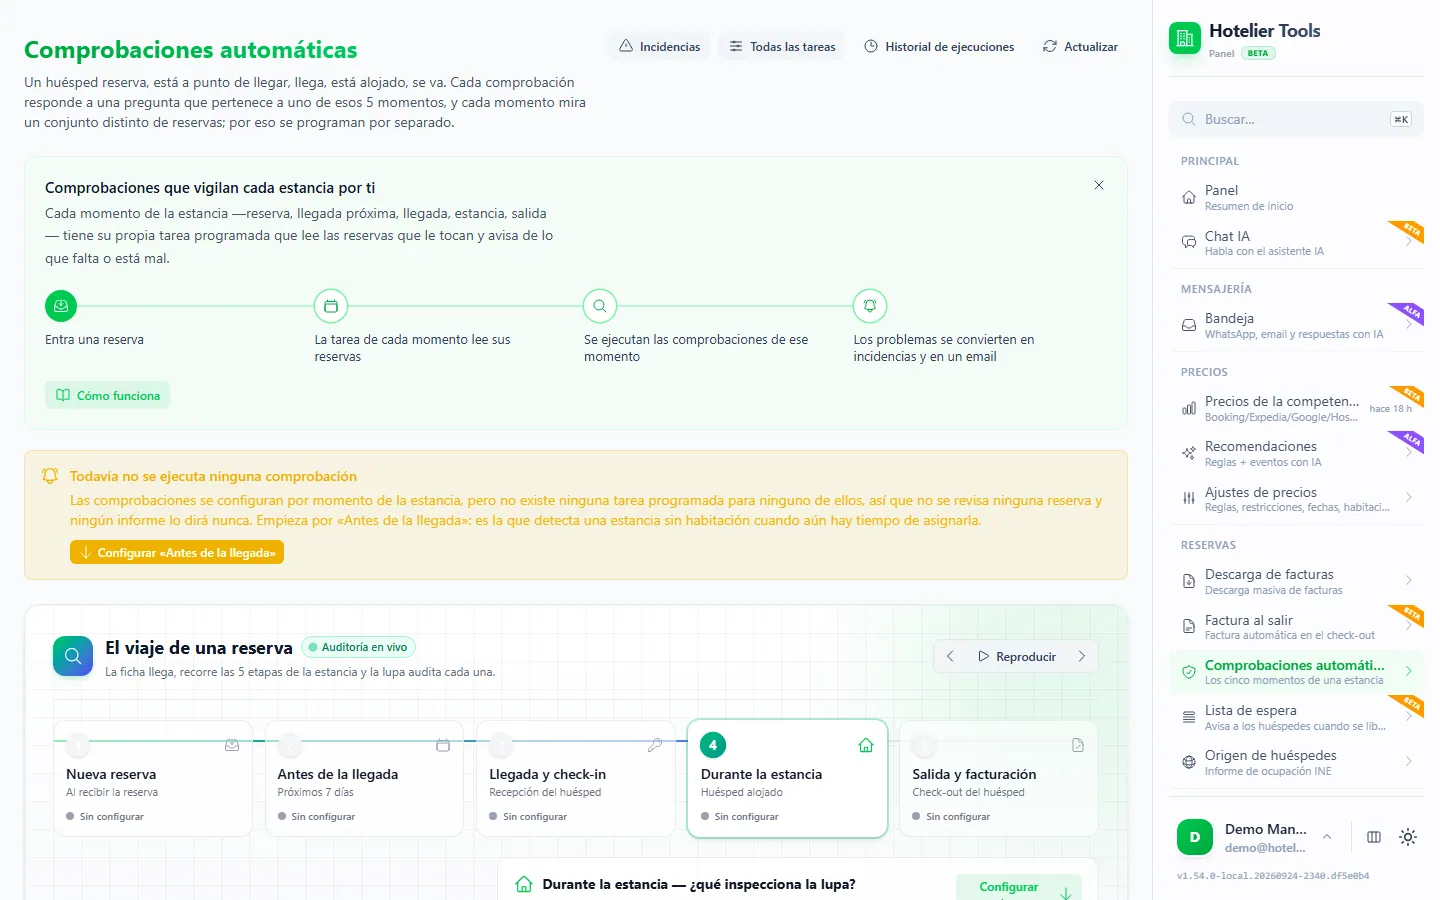Click the Actualizar refresh button
The width and height of the screenshot is (1440, 900).
[x=1080, y=46]
